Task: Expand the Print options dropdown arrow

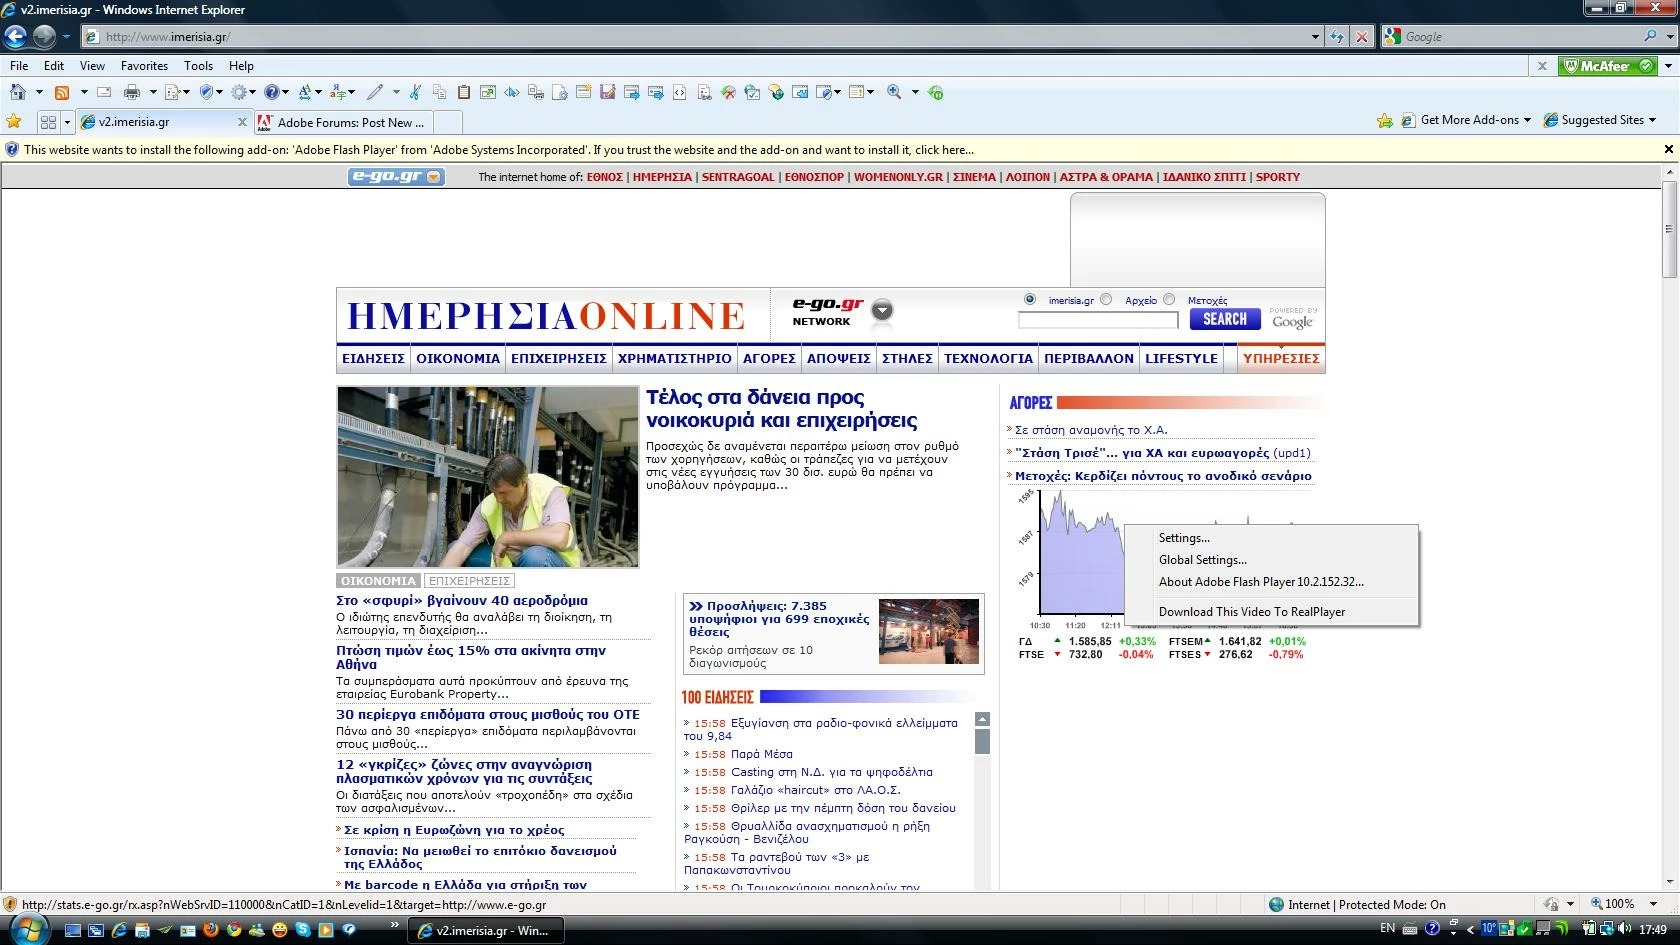Action: point(153,92)
